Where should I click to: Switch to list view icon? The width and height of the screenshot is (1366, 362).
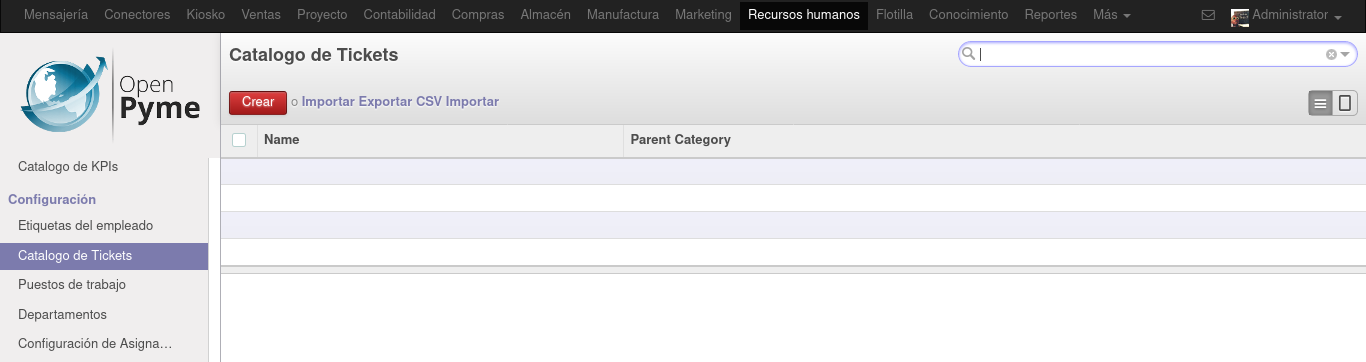[1320, 103]
